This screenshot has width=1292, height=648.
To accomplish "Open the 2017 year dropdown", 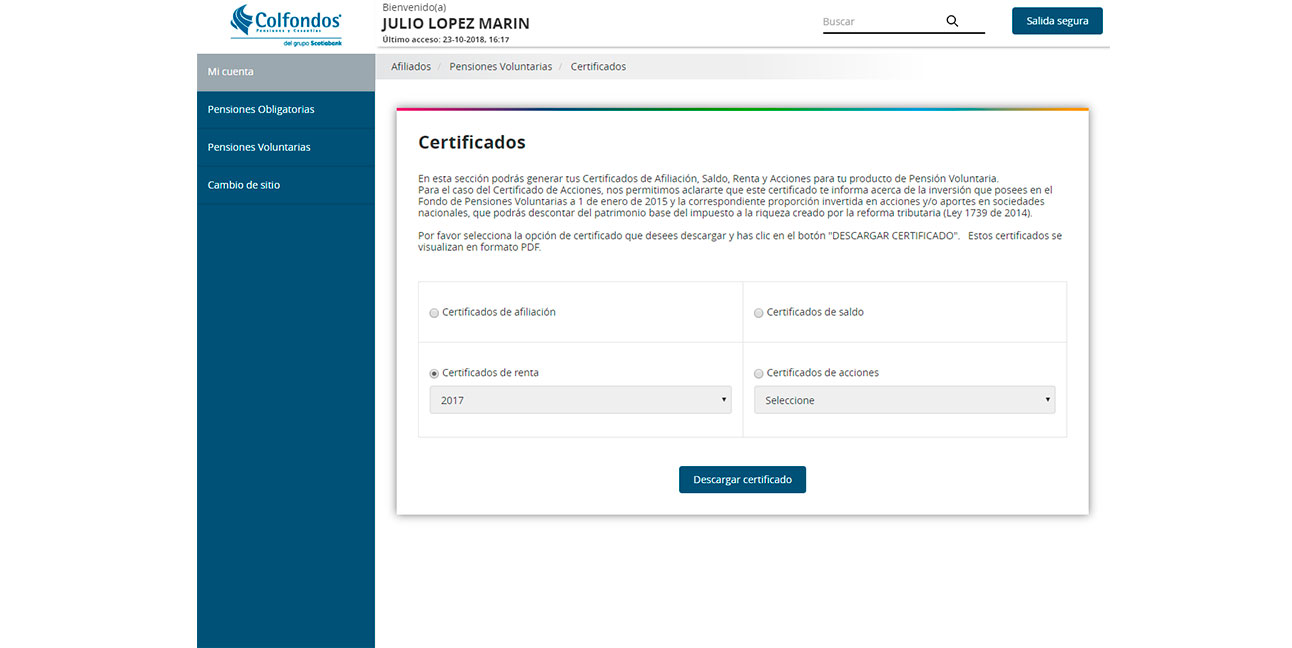I will coord(580,399).
